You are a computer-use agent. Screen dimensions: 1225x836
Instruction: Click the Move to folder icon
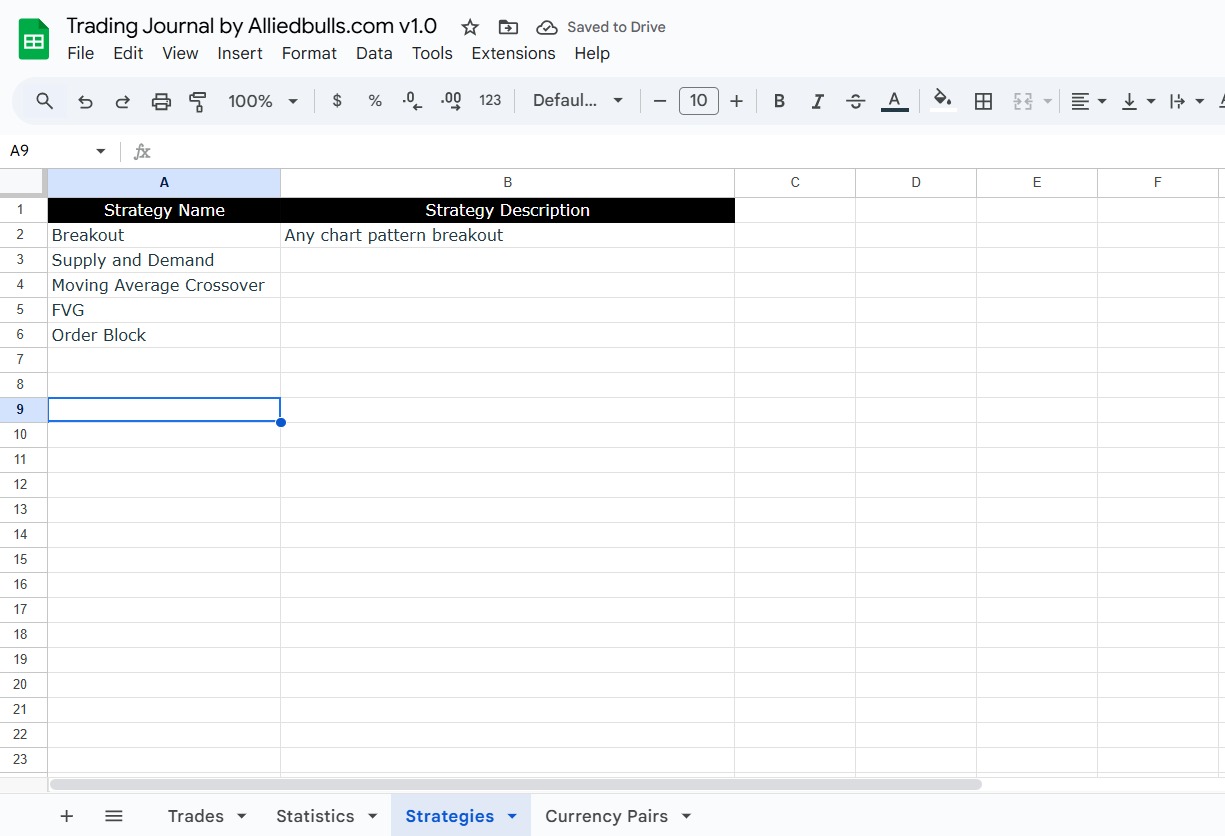click(508, 27)
